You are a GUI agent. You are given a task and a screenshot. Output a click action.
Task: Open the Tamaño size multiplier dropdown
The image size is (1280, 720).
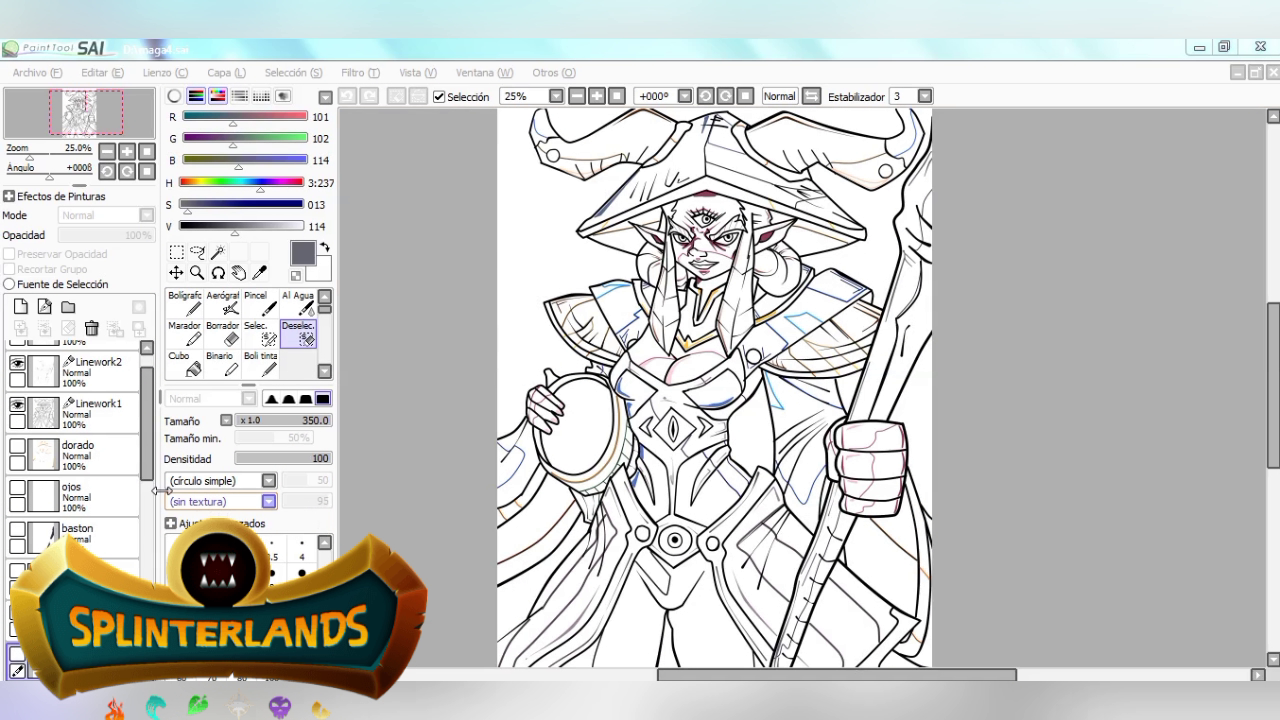226,421
